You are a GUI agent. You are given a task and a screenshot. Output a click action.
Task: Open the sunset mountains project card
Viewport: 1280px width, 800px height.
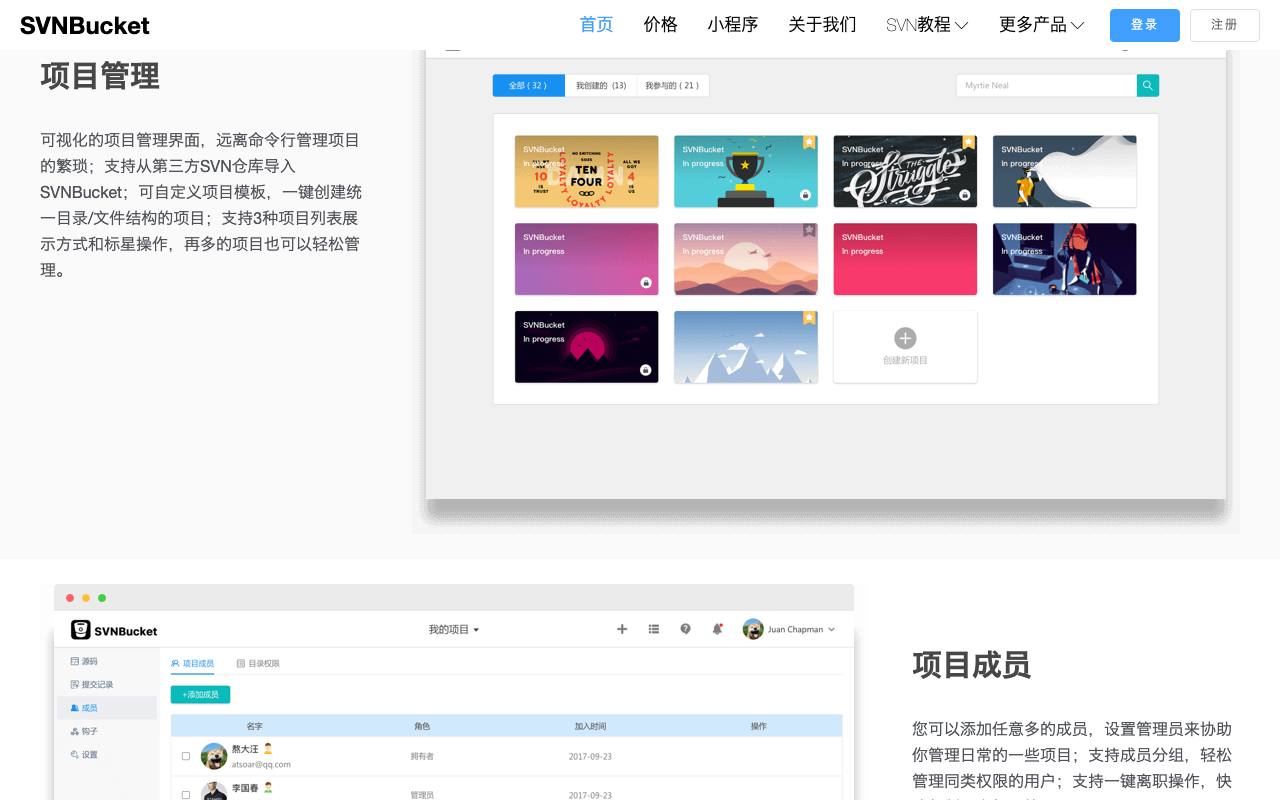[745, 259]
